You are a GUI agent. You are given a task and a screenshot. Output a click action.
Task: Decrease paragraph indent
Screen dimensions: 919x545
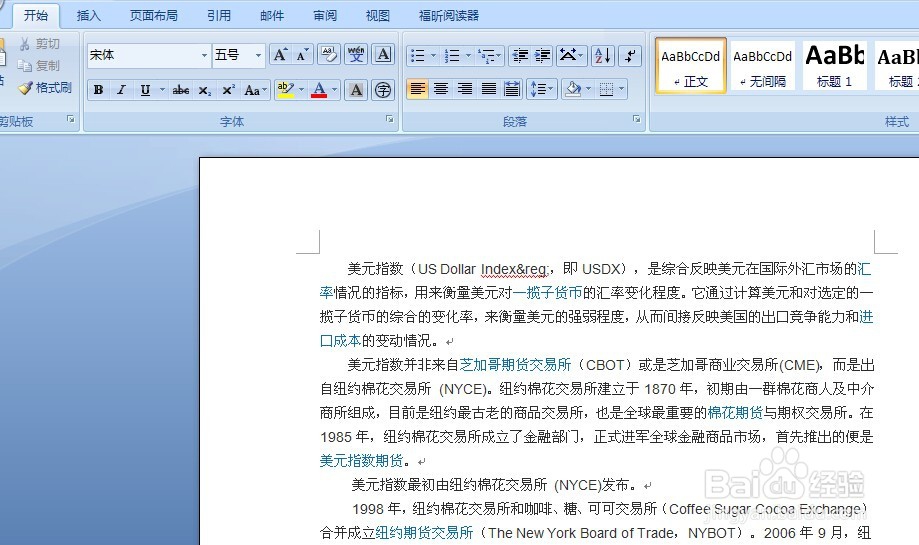pos(519,56)
